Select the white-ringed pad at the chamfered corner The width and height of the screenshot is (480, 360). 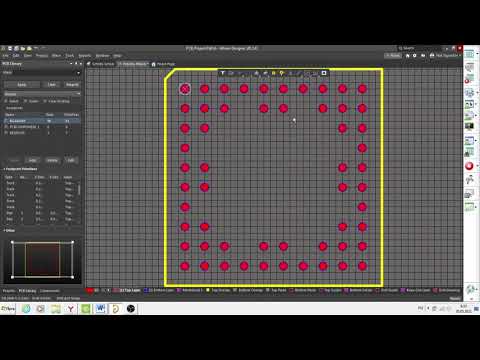(185, 89)
